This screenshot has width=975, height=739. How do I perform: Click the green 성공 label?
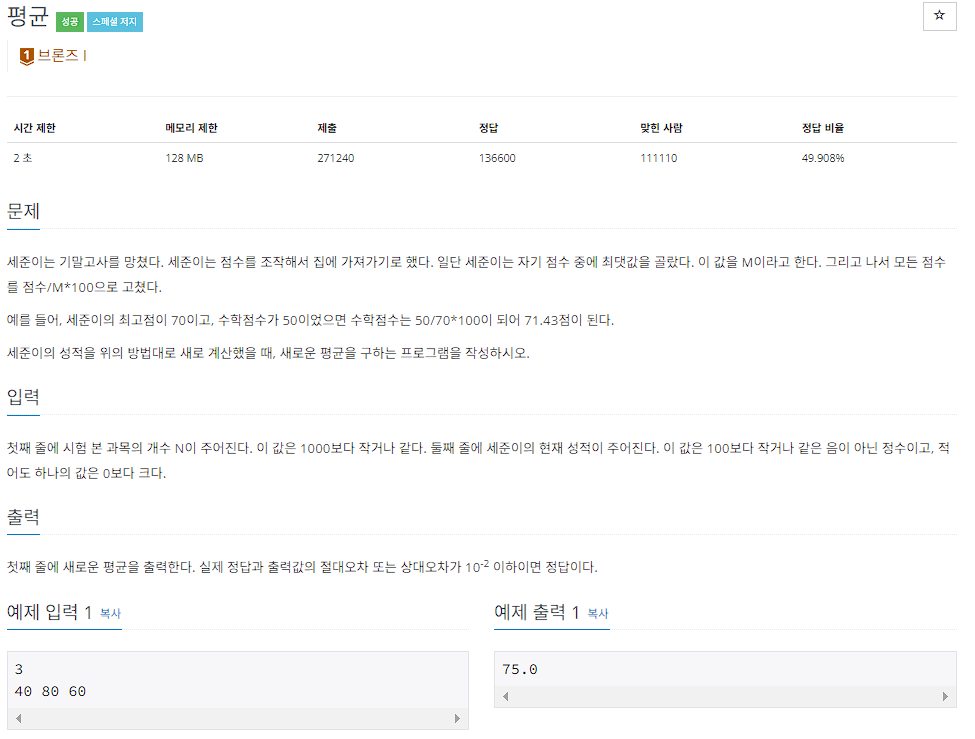(x=70, y=22)
